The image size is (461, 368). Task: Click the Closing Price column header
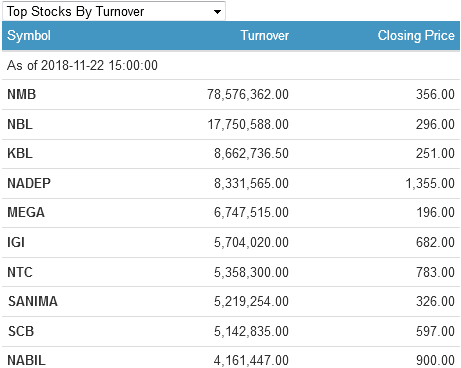click(416, 35)
